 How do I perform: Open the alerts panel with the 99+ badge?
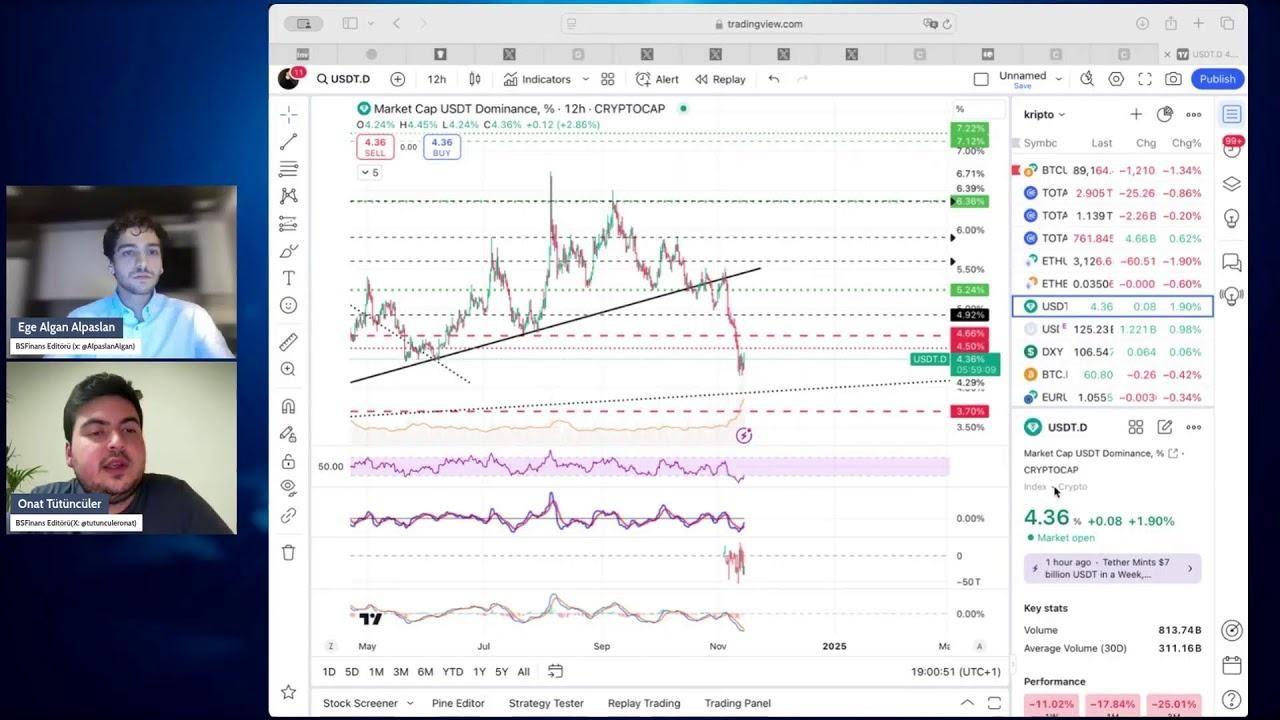click(1232, 148)
